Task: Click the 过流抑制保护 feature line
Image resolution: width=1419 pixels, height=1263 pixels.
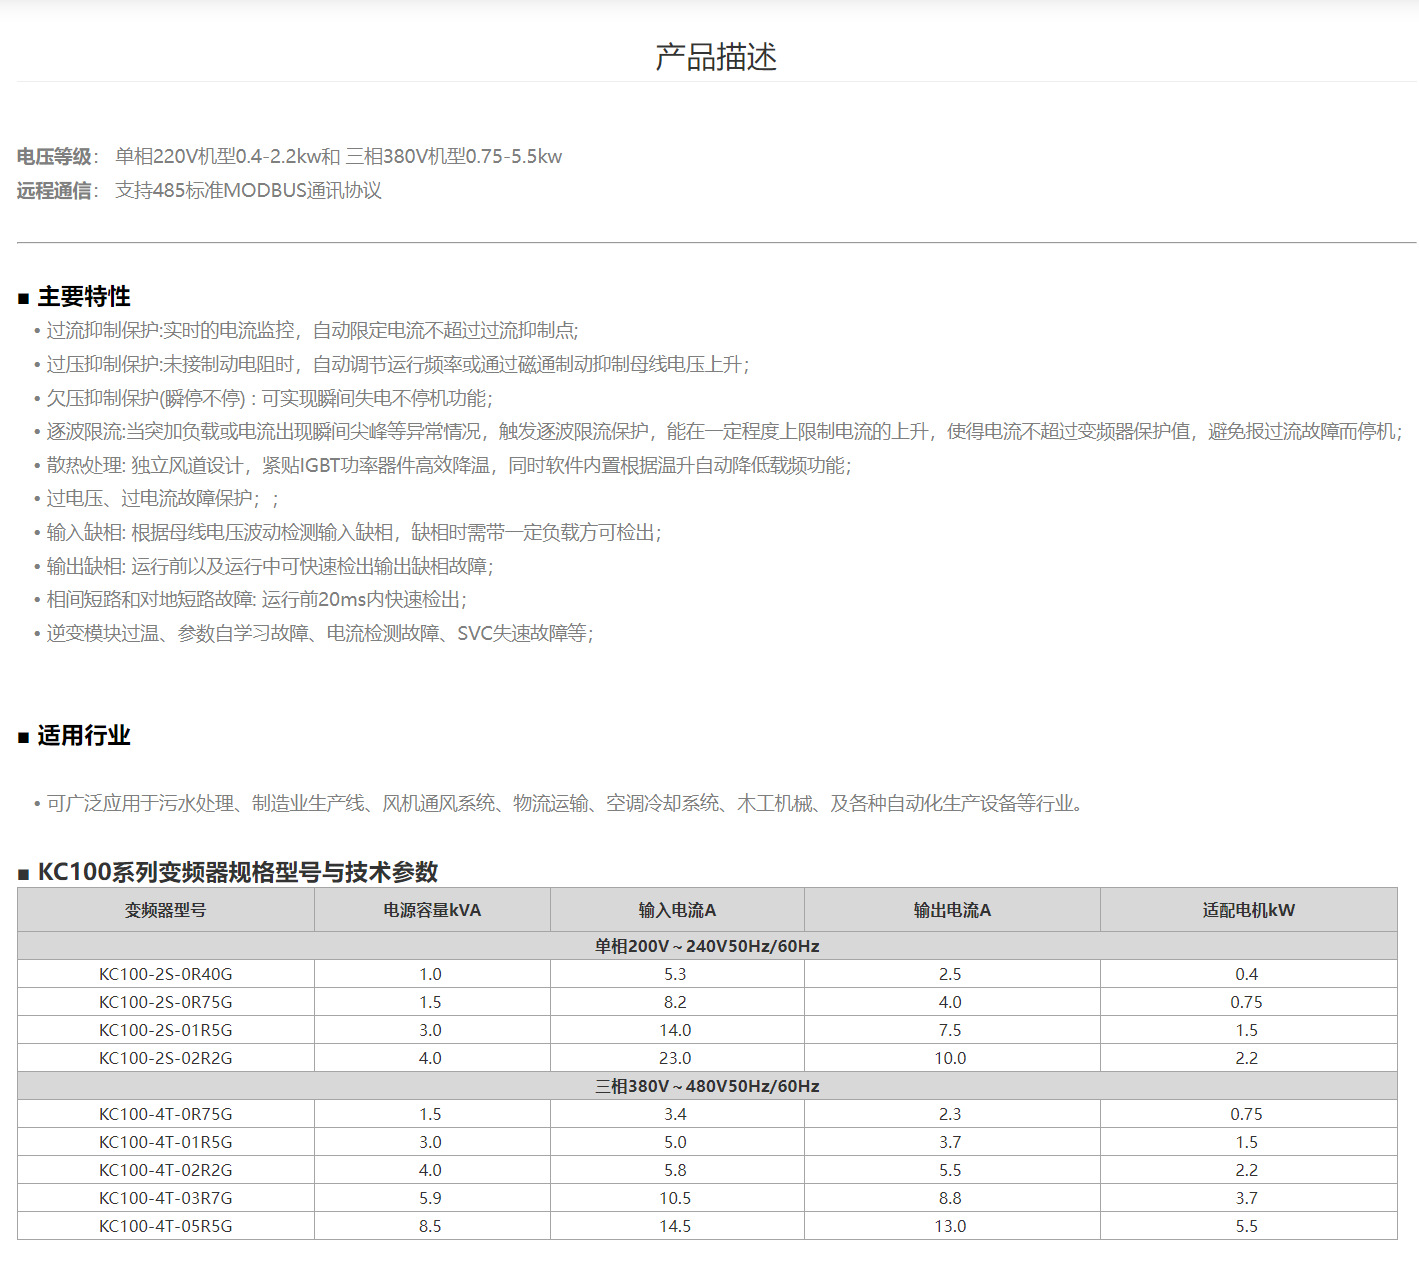Action: click(x=312, y=330)
